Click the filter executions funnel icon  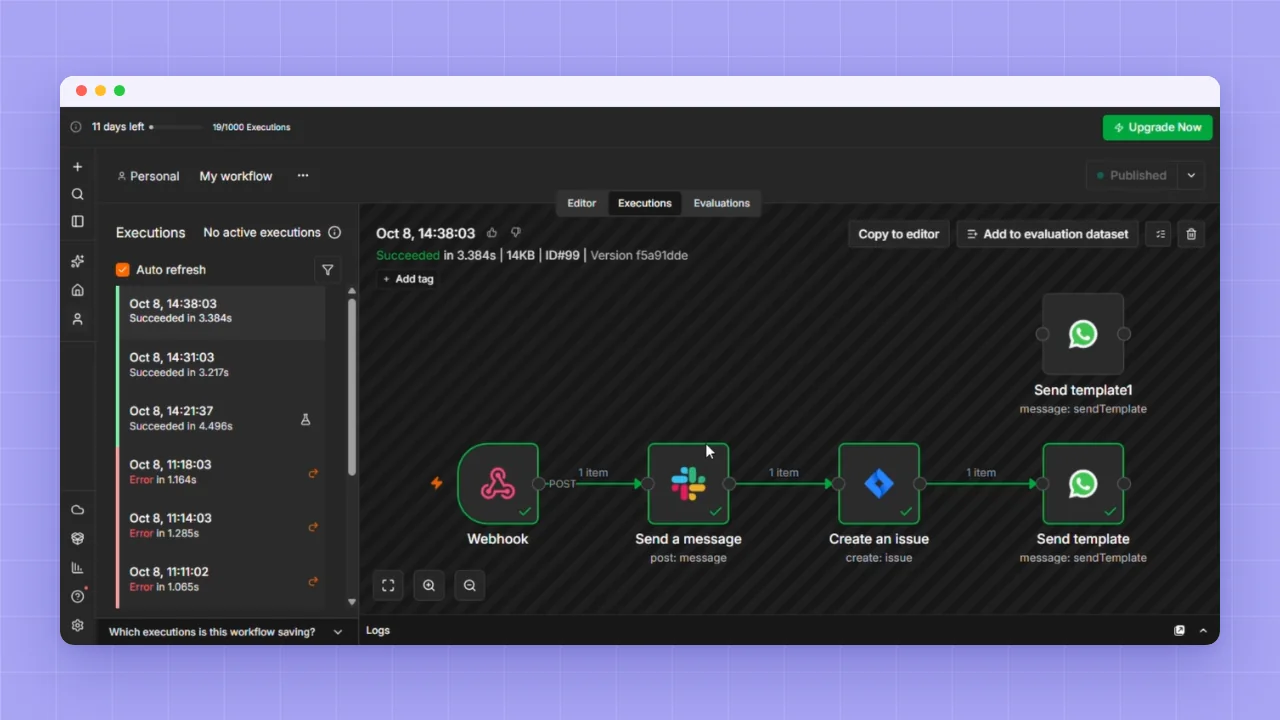click(327, 270)
